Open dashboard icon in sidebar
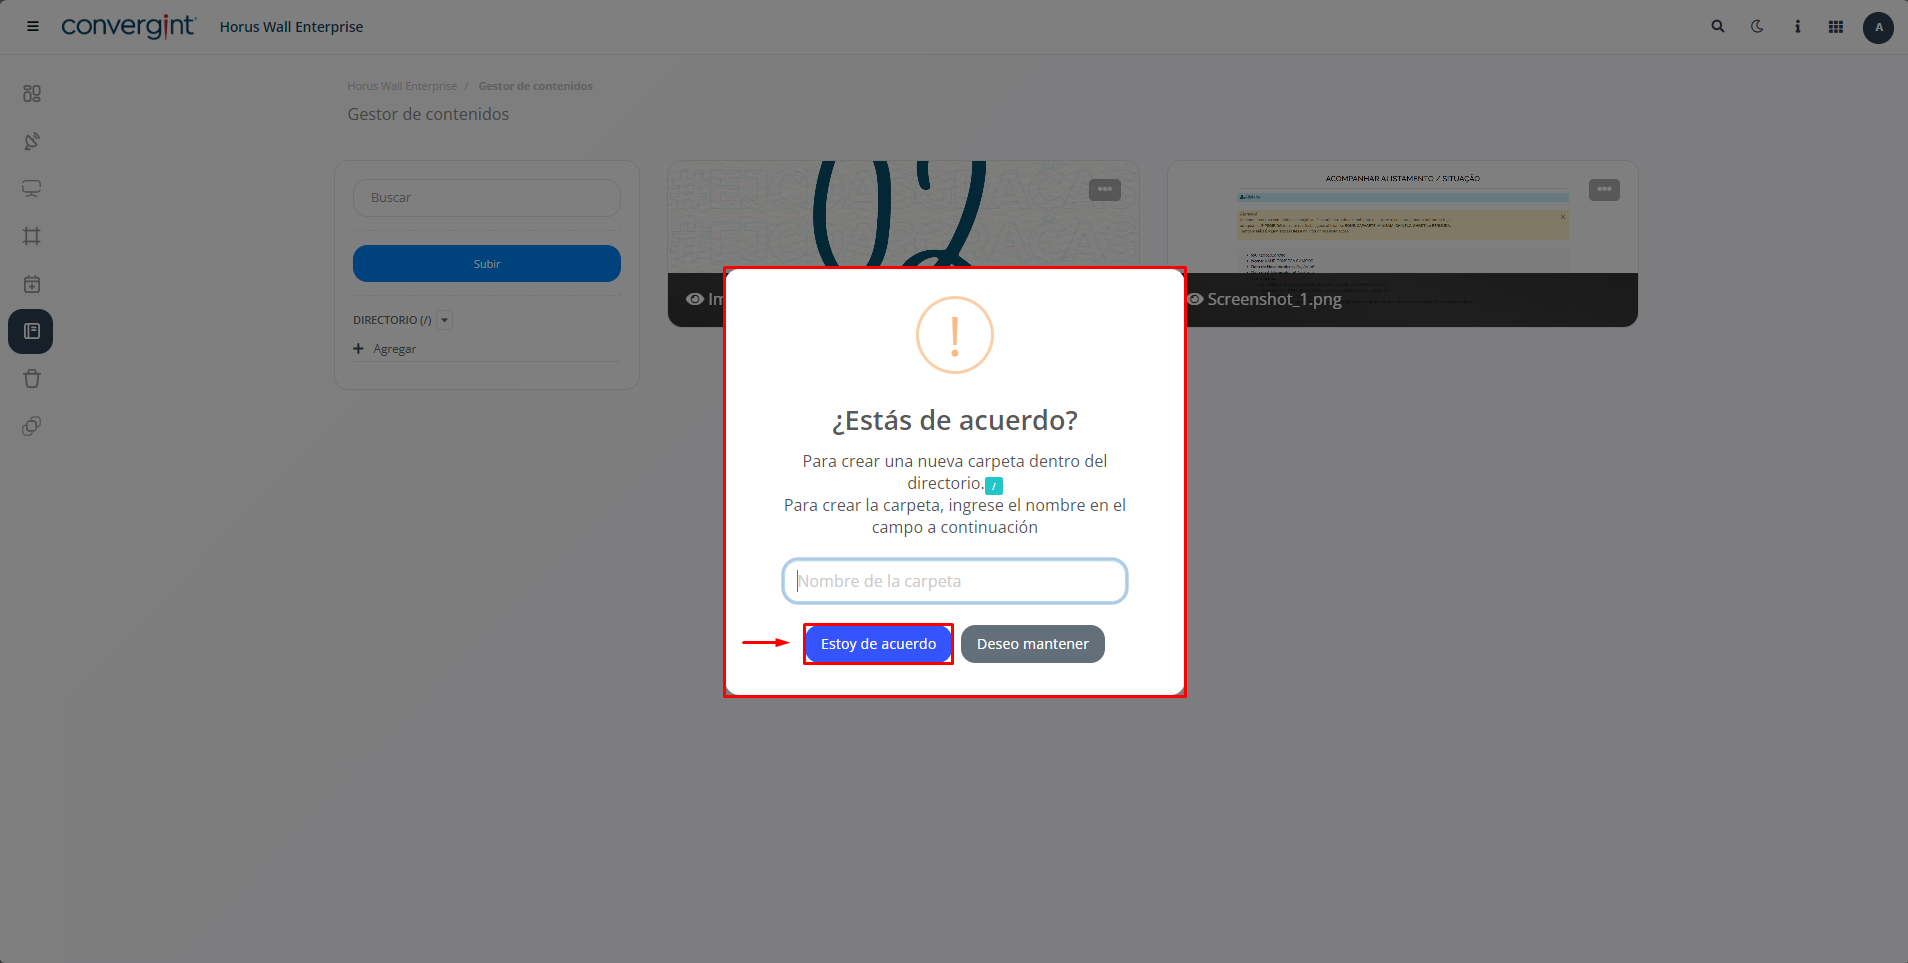 pyautogui.click(x=32, y=93)
